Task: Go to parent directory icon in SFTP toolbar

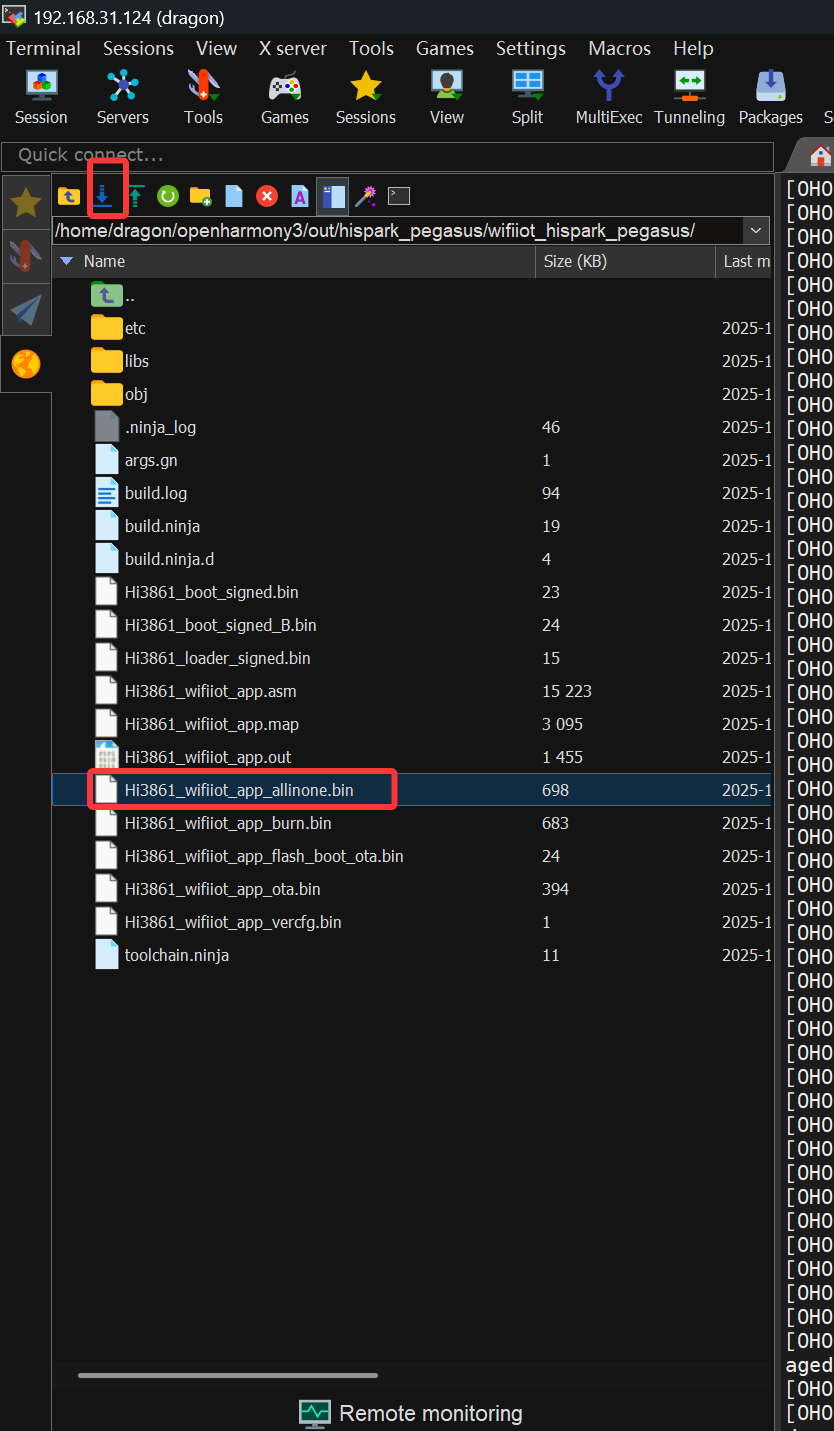Action: pos(68,196)
